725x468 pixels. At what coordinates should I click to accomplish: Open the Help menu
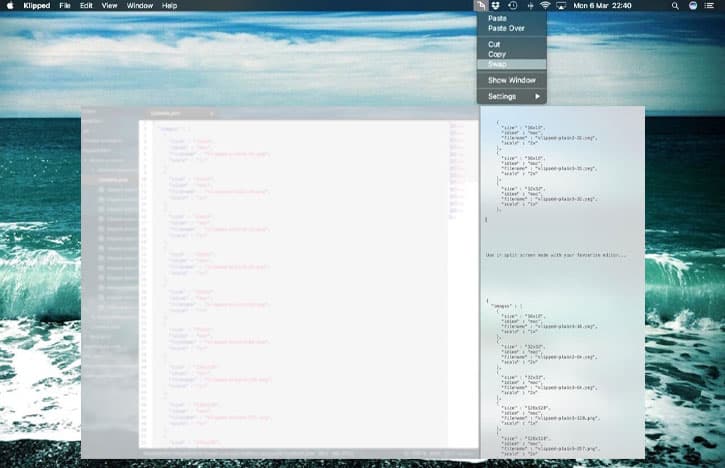170,6
